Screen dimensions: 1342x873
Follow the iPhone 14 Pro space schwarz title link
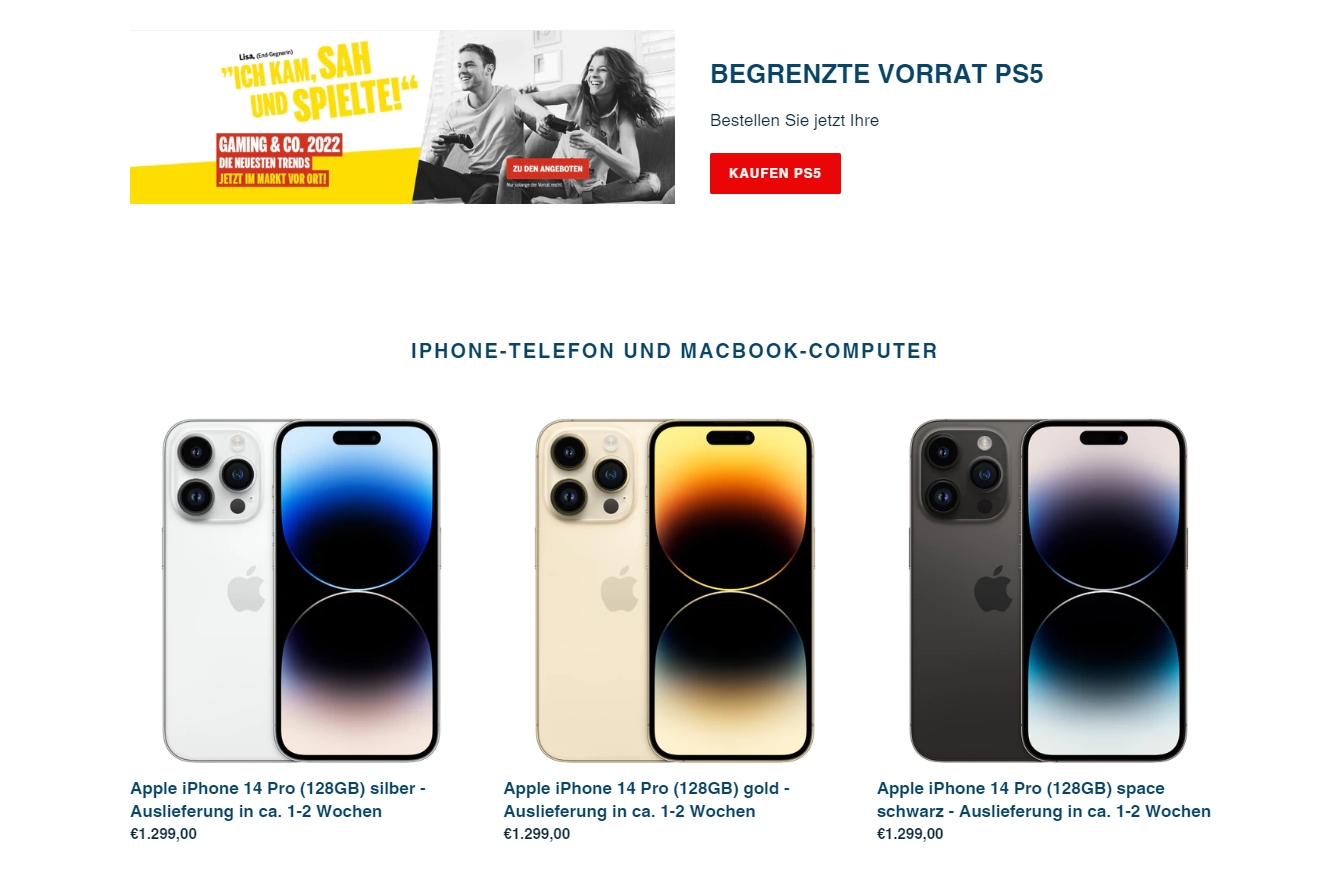1044,800
